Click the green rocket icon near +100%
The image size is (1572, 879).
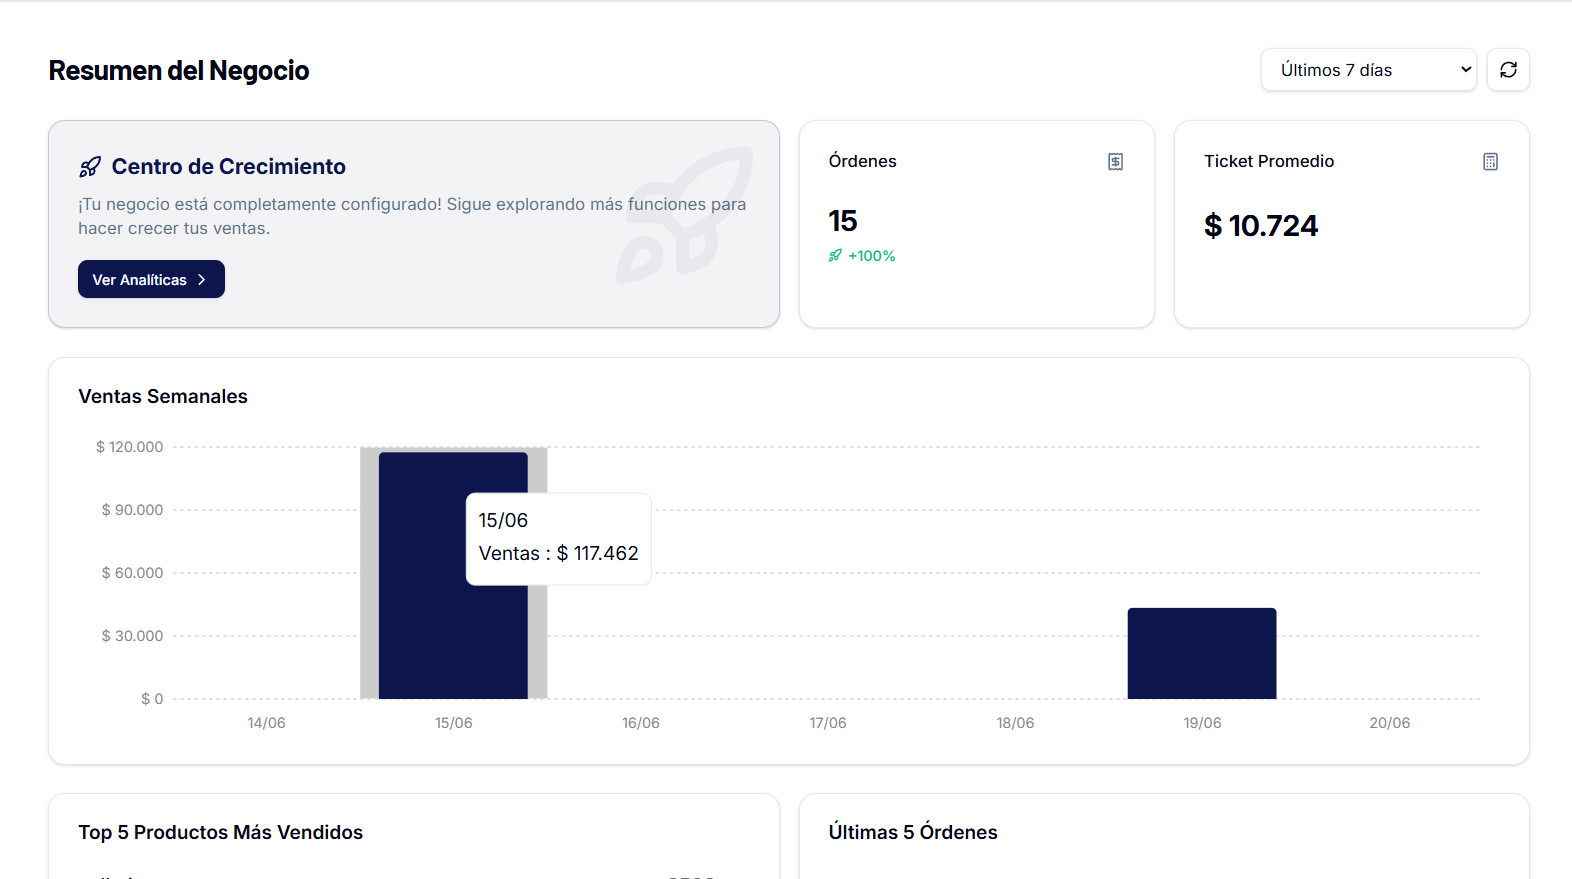[835, 256]
